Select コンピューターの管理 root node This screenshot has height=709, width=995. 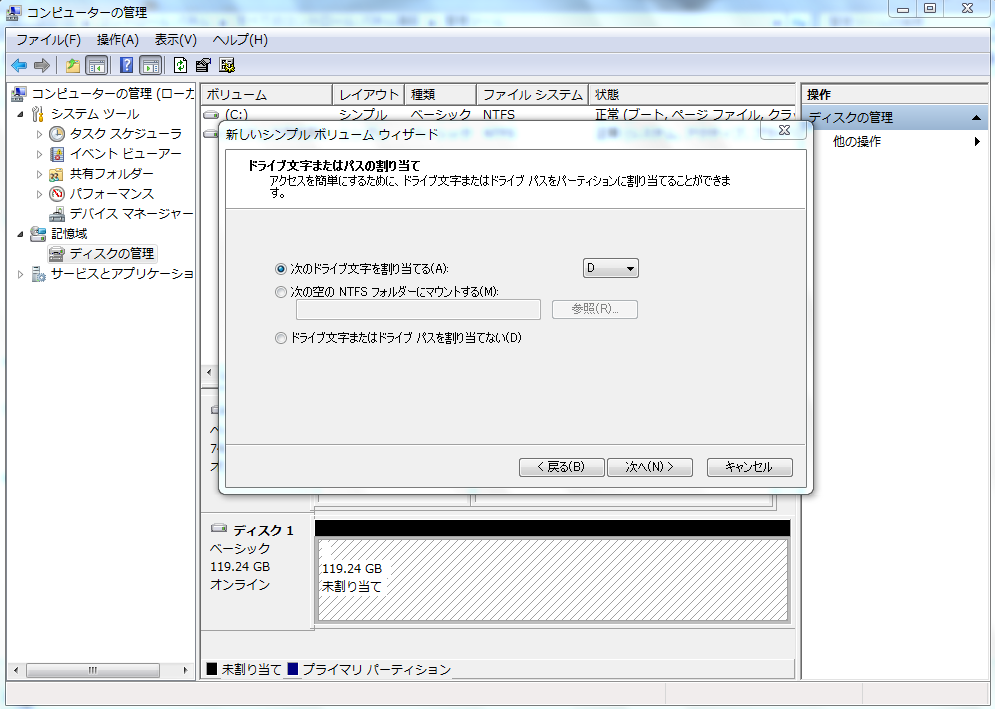(x=112, y=94)
